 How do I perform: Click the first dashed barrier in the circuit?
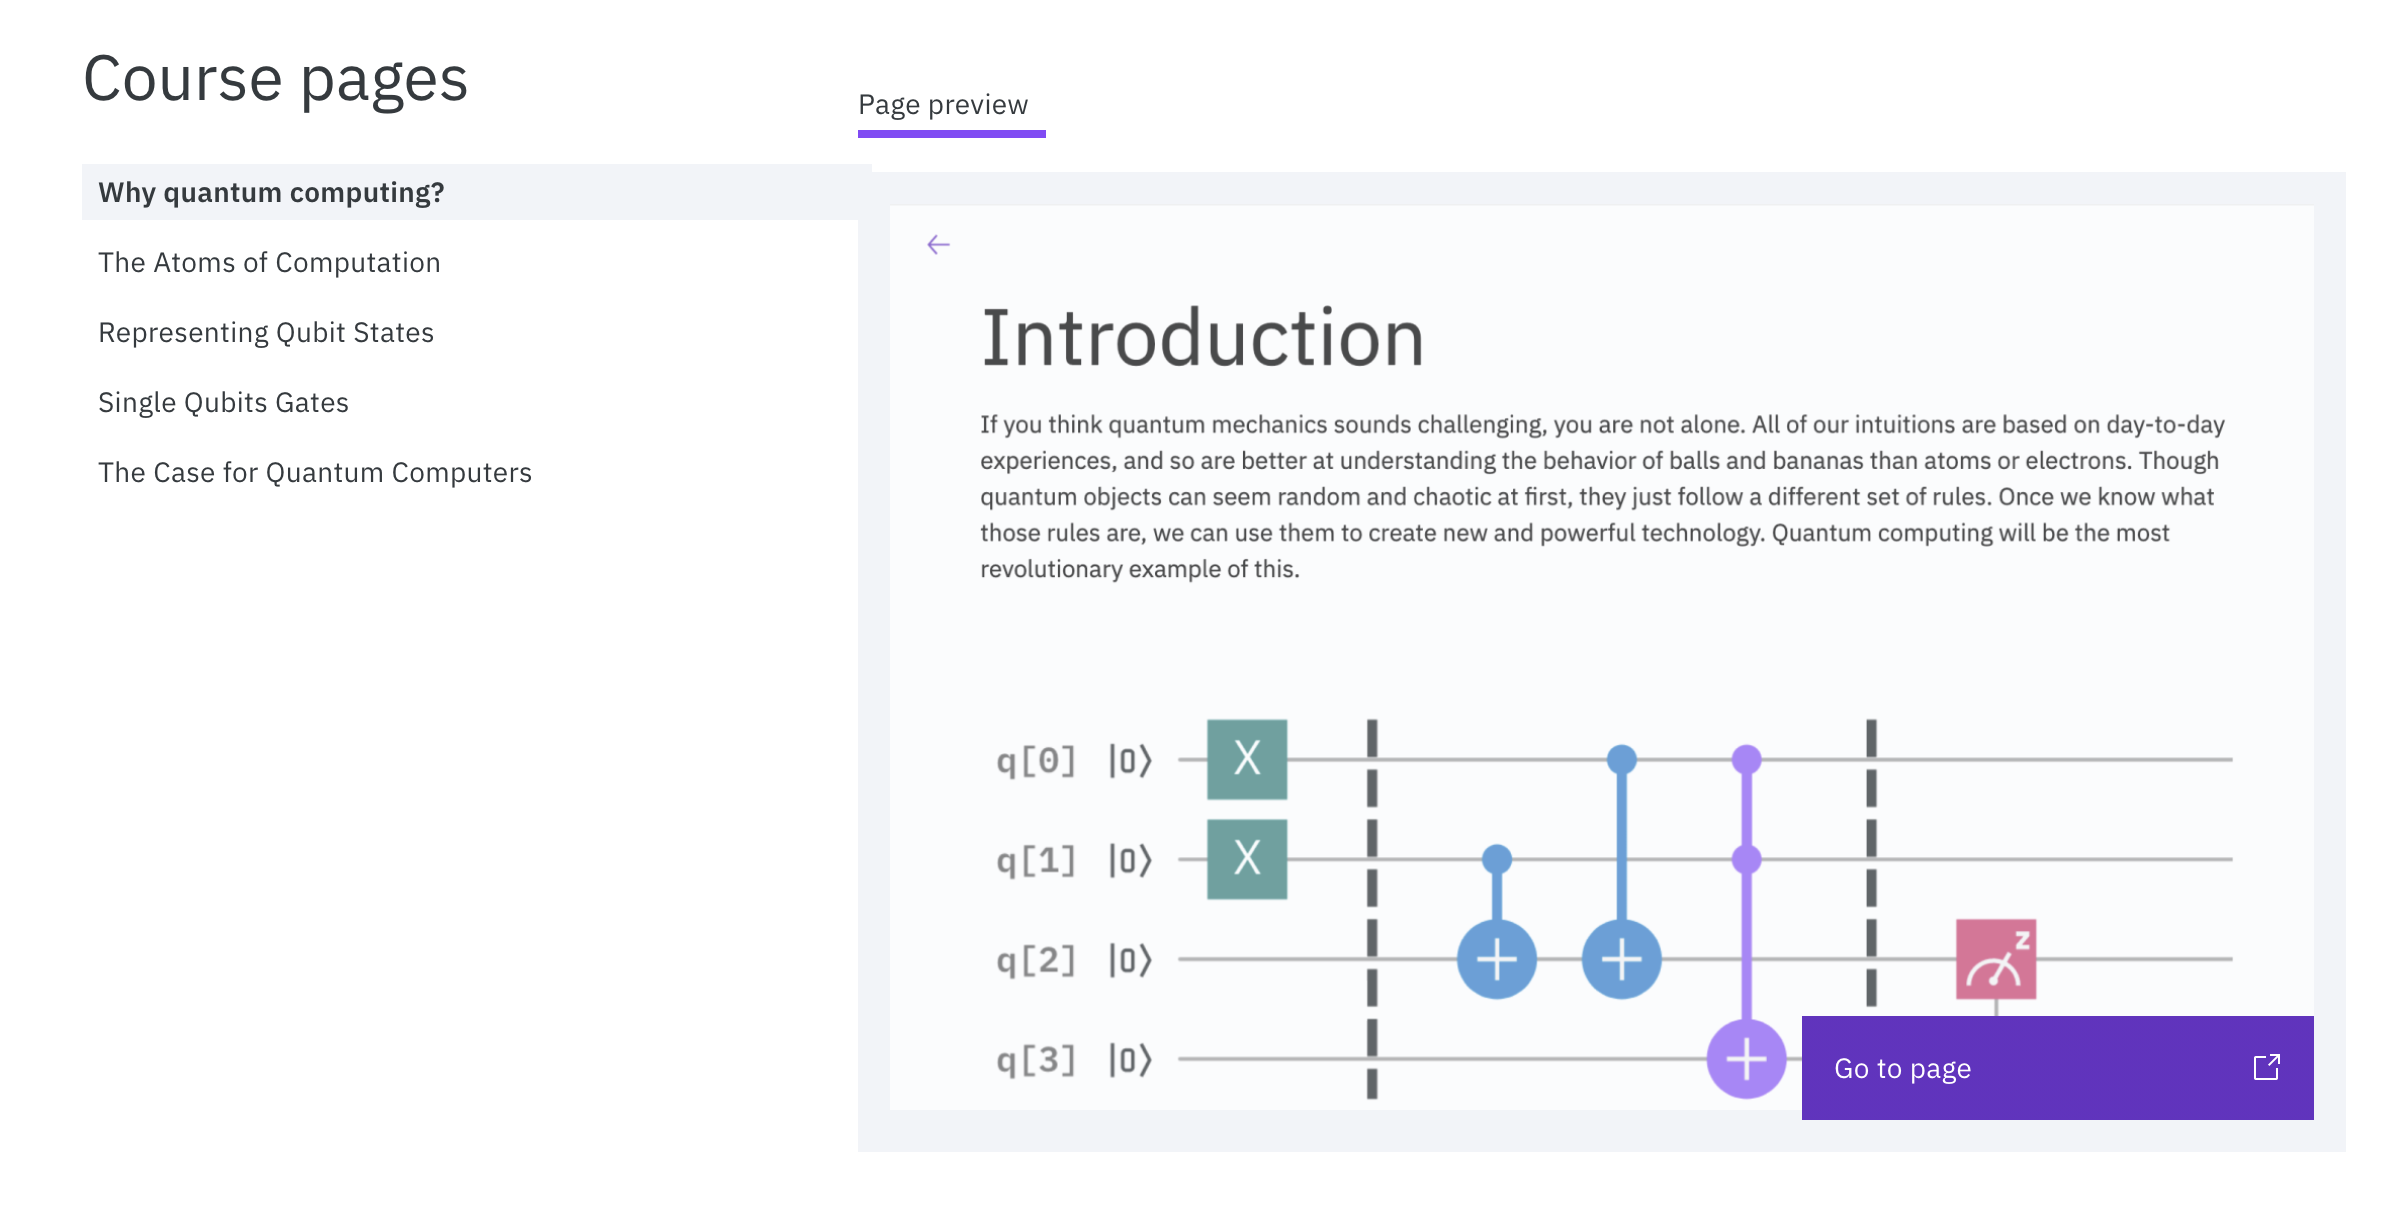click(1371, 860)
